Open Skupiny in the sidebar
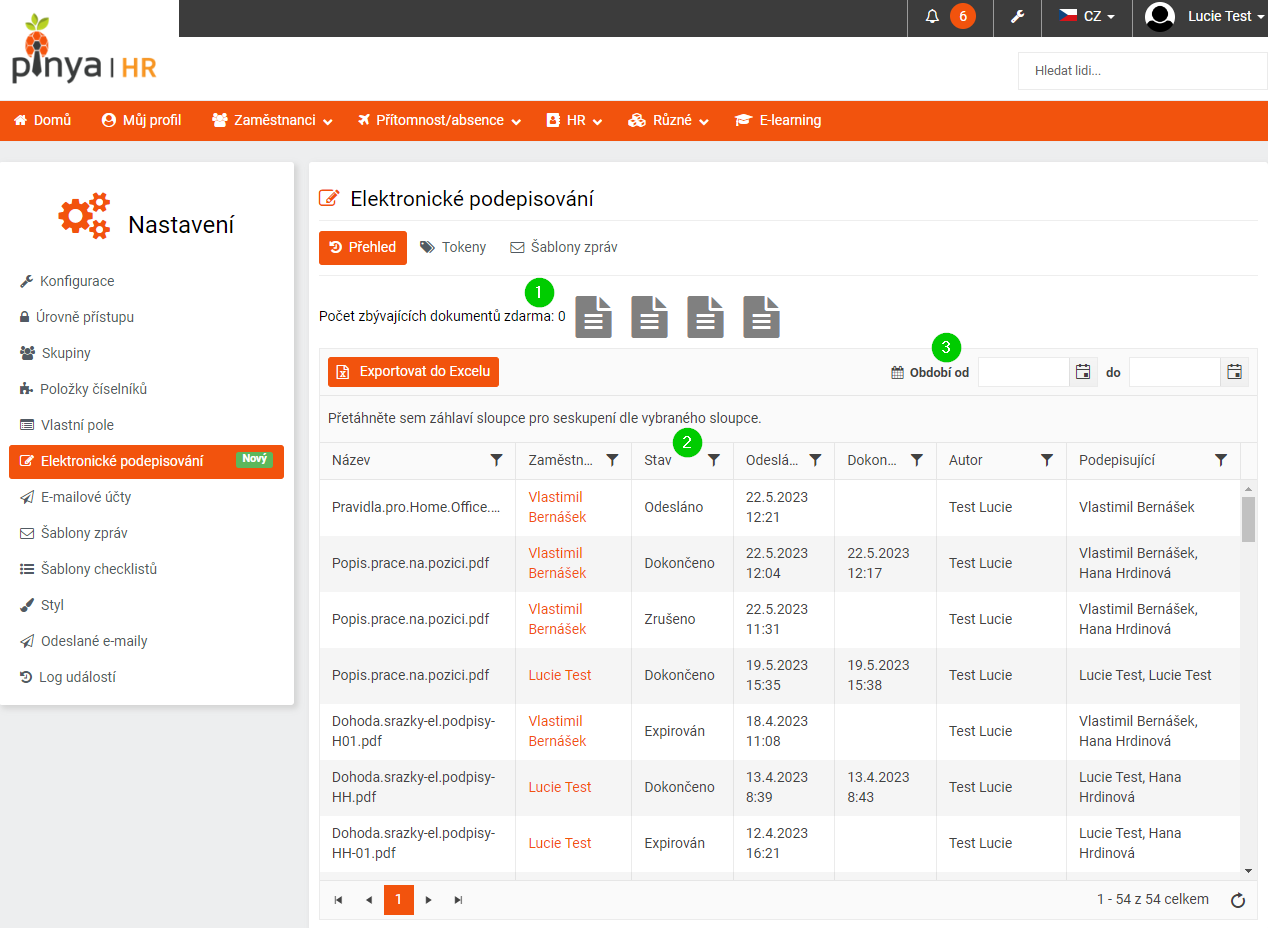The image size is (1268, 928). pos(55,353)
